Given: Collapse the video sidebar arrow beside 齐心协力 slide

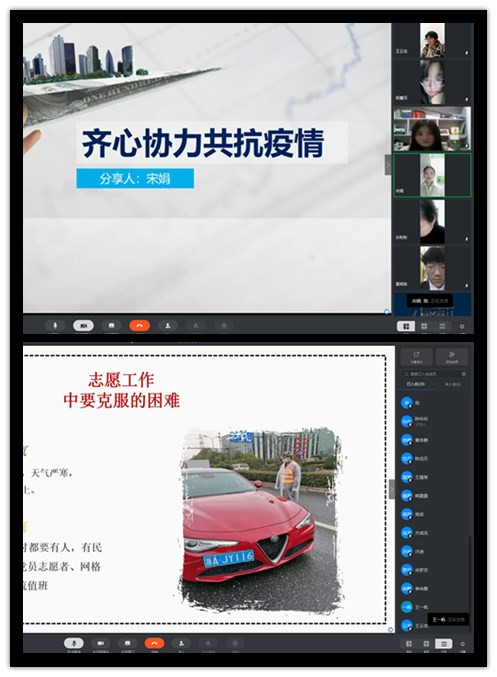Looking at the screenshot, I should [388, 165].
